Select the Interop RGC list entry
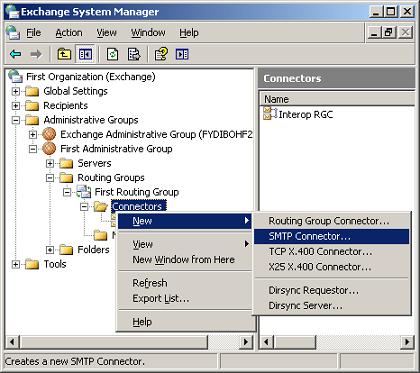The image size is (420, 373). pos(305,114)
